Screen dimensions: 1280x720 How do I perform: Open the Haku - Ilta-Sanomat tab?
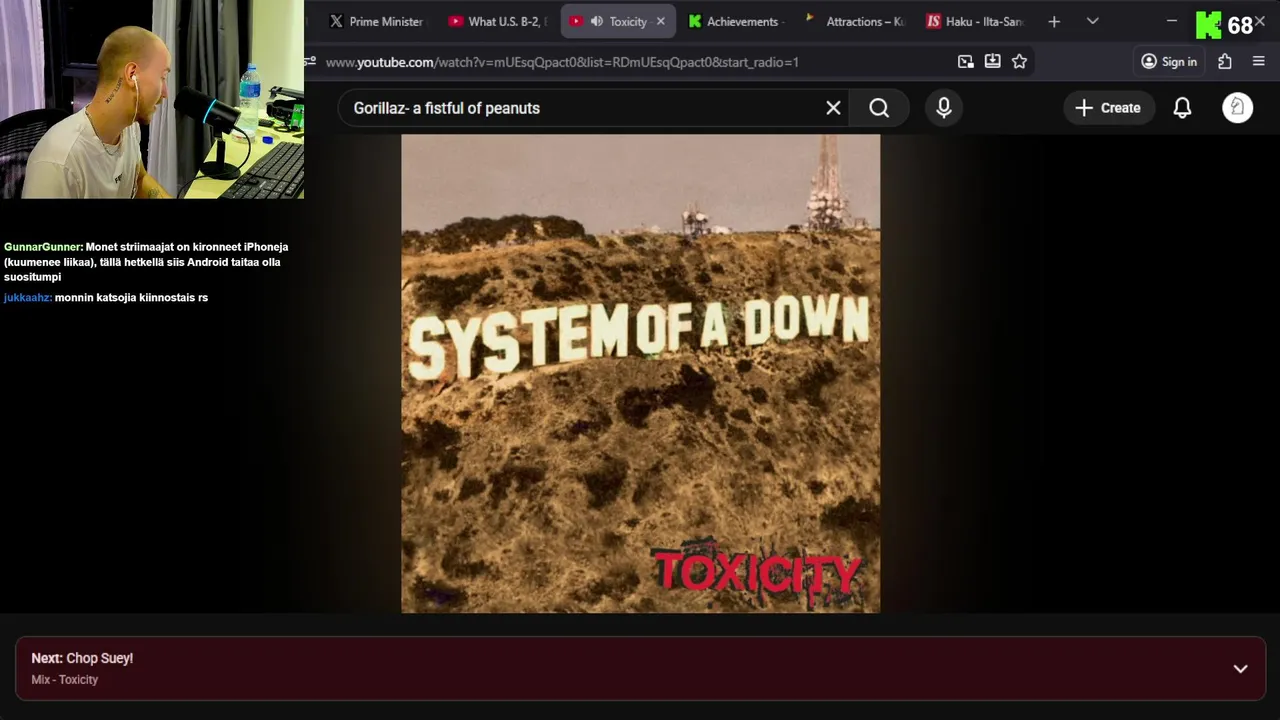click(975, 21)
